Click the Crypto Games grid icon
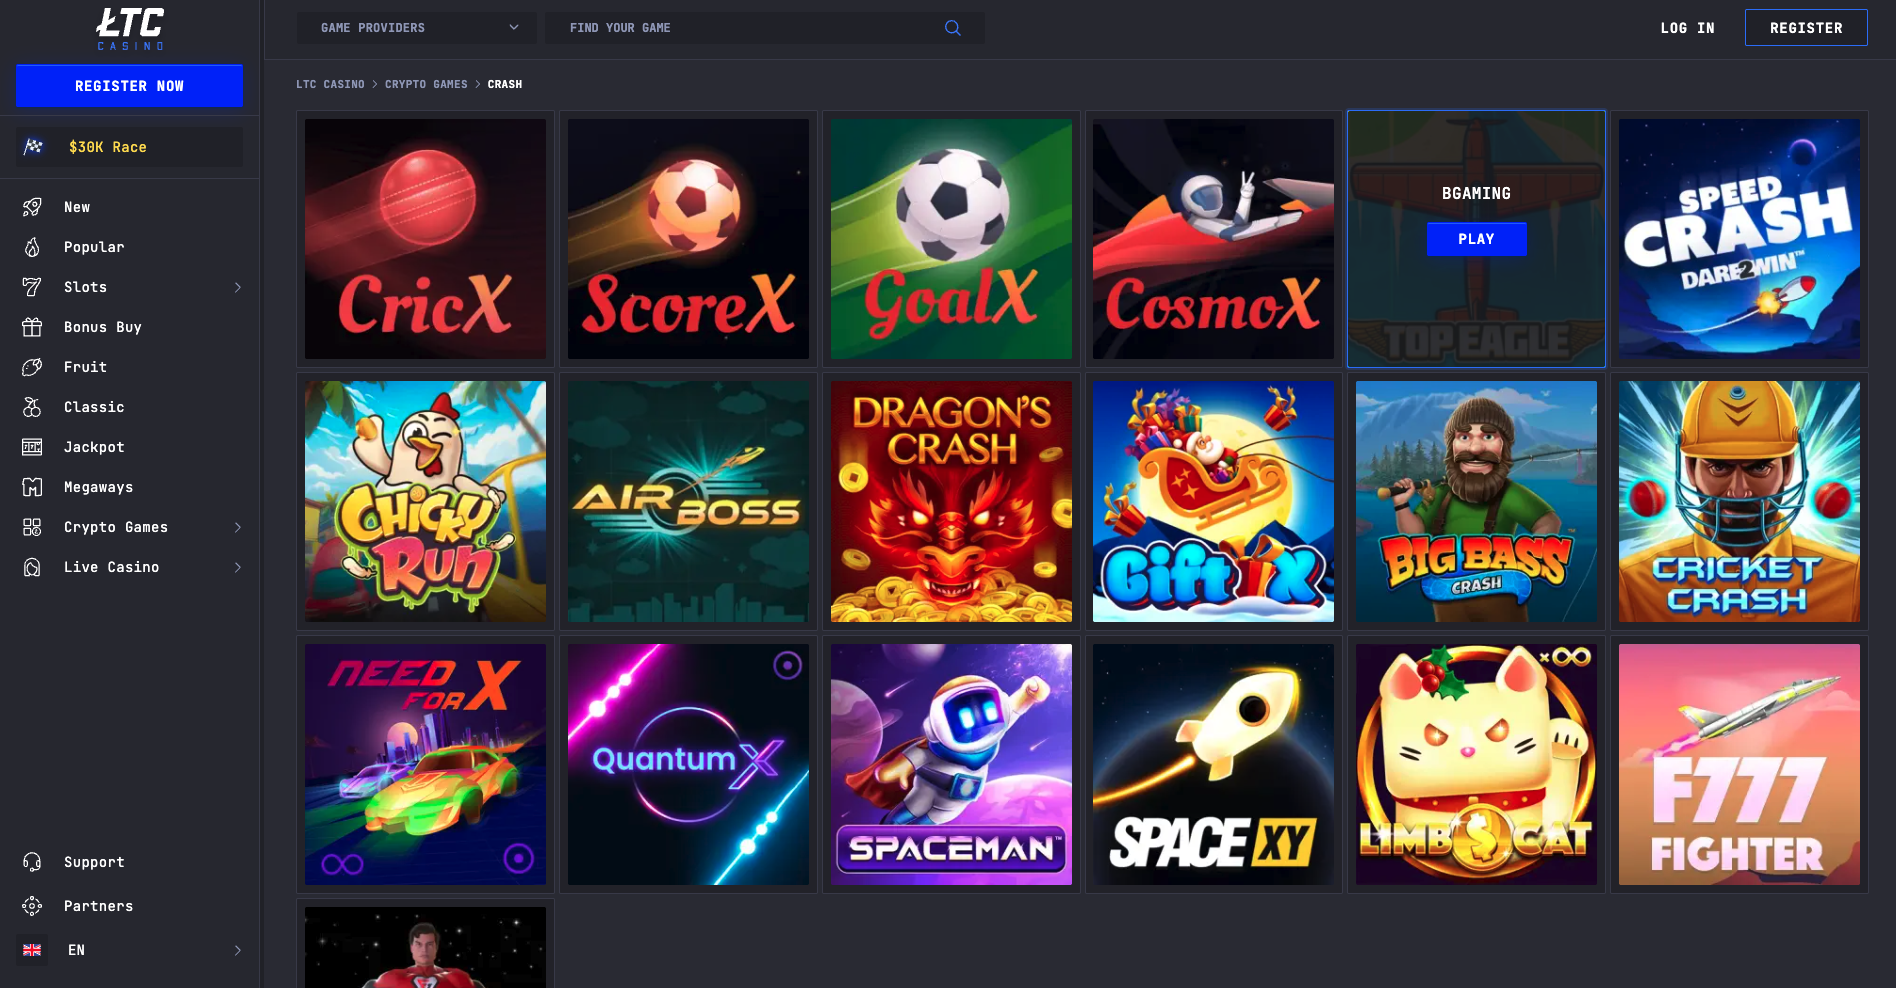The image size is (1896, 988). coord(32,527)
